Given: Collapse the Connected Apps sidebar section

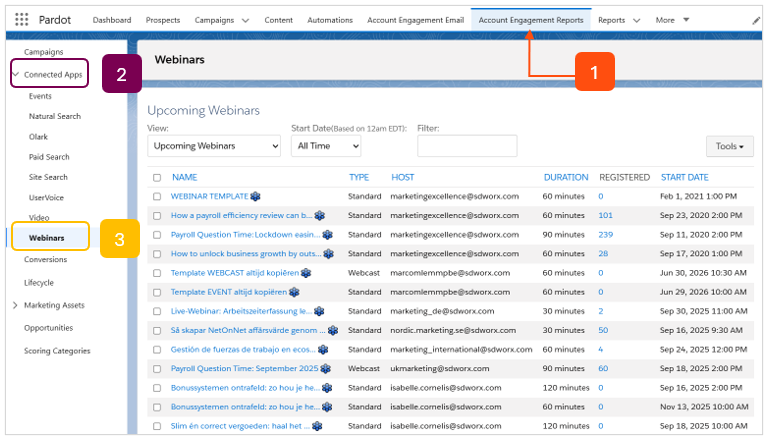Looking at the screenshot, I should pyautogui.click(x=16, y=74).
